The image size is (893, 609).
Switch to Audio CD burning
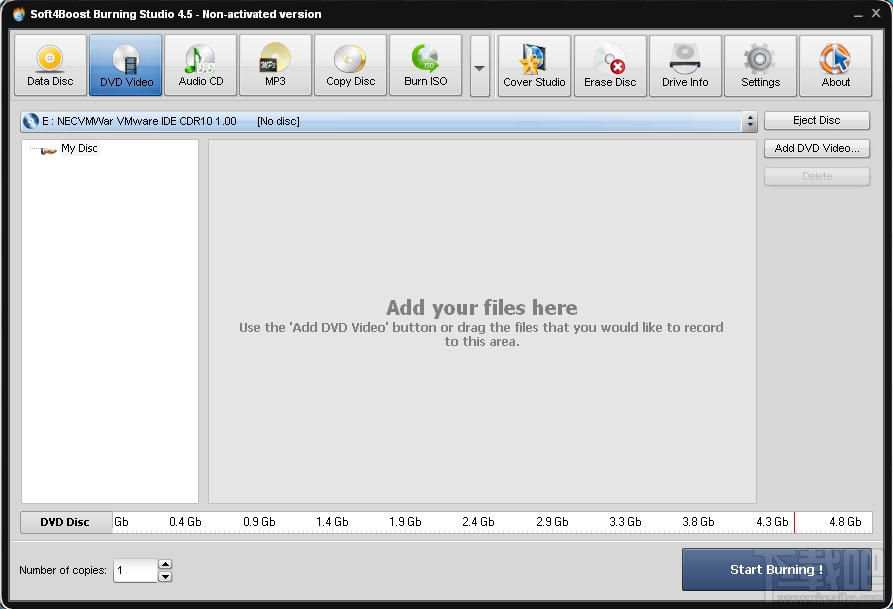(200, 65)
